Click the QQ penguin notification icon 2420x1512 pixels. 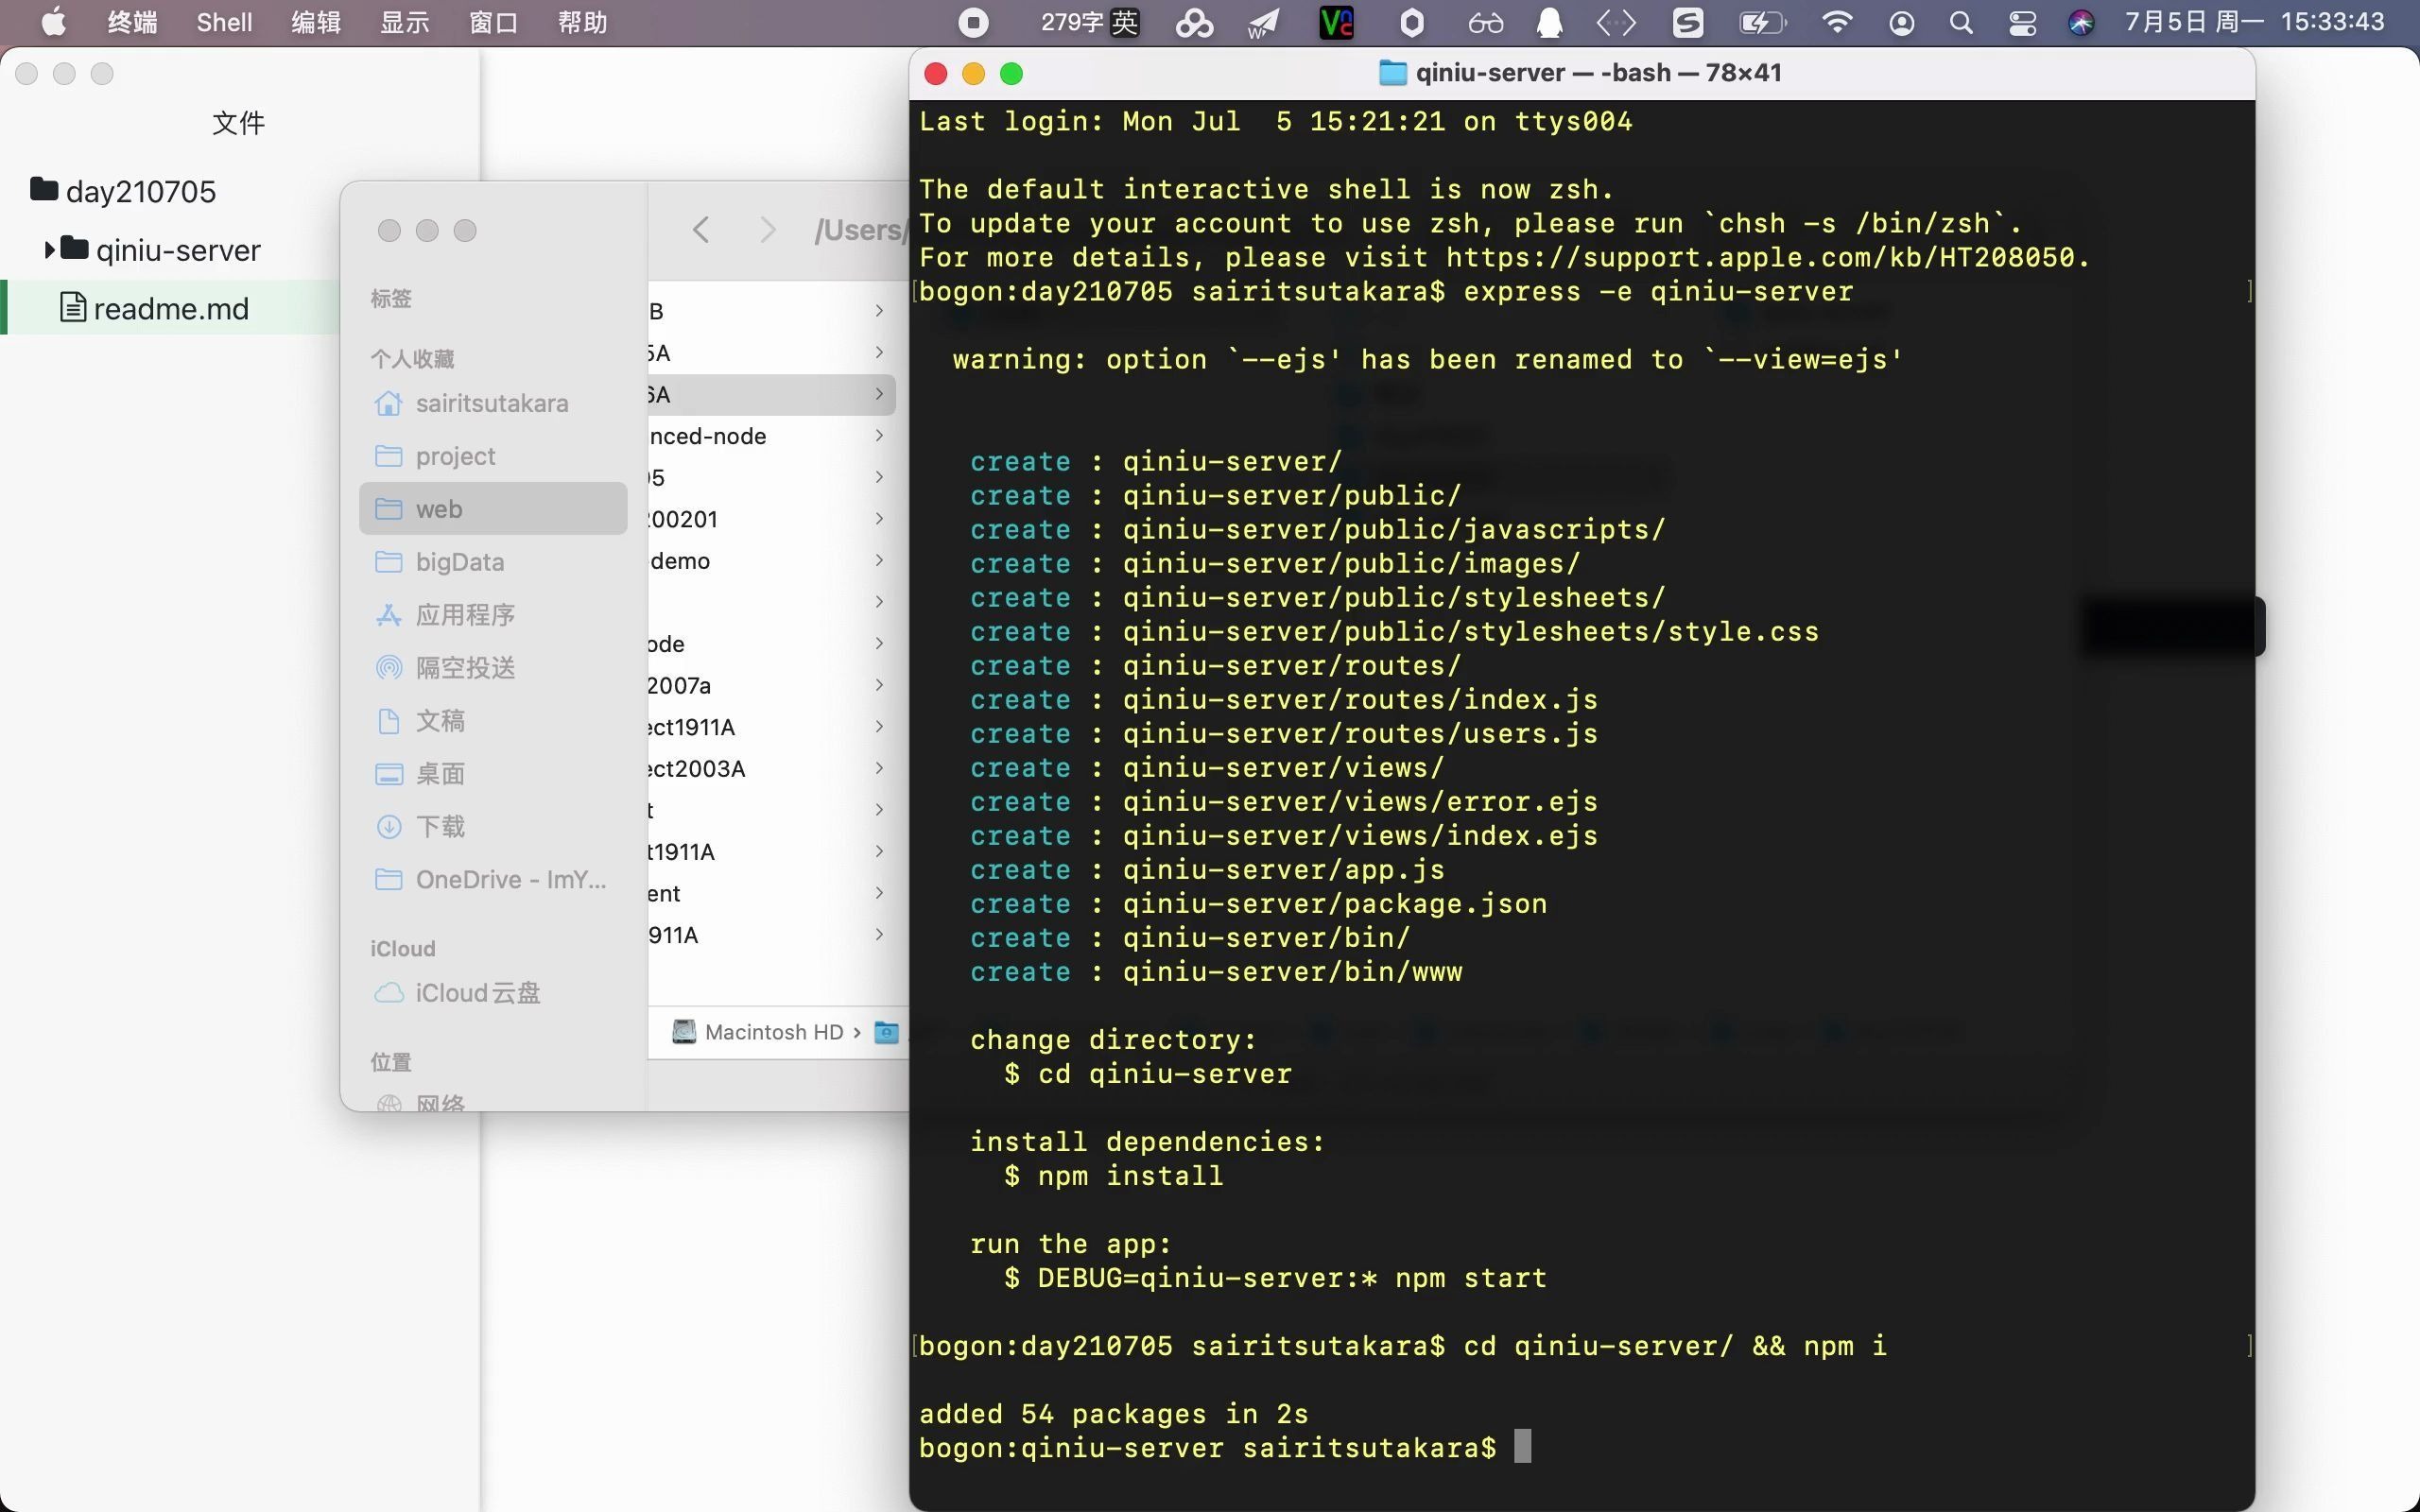1549,22
